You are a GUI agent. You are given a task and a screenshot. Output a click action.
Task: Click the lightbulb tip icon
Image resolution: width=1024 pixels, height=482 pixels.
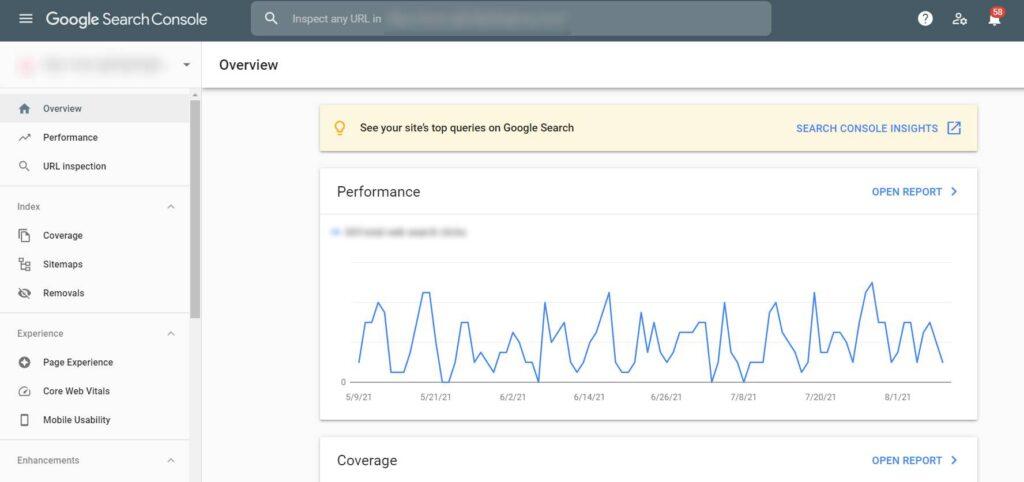coord(340,128)
